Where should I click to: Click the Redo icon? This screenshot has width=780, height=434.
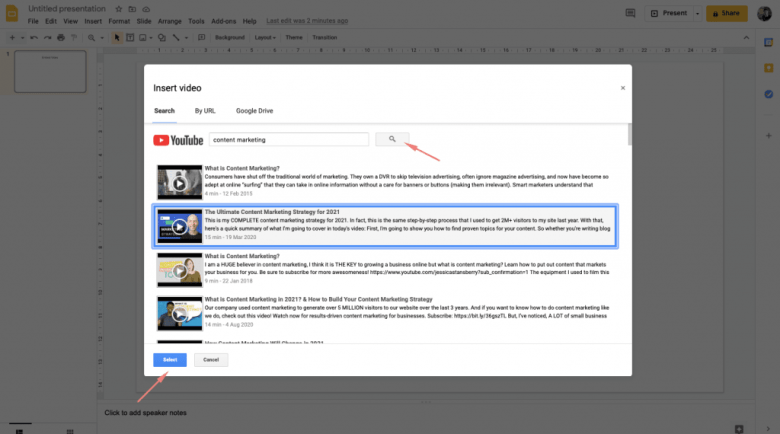[47, 37]
